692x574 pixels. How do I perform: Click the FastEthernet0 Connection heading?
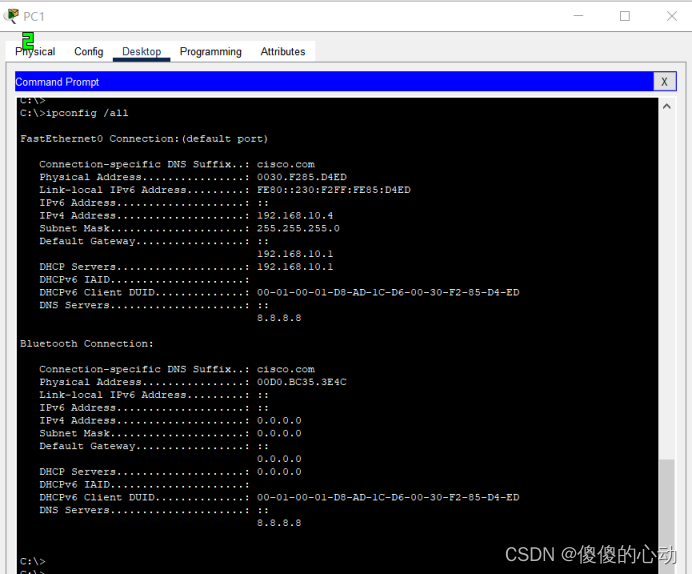pos(144,139)
